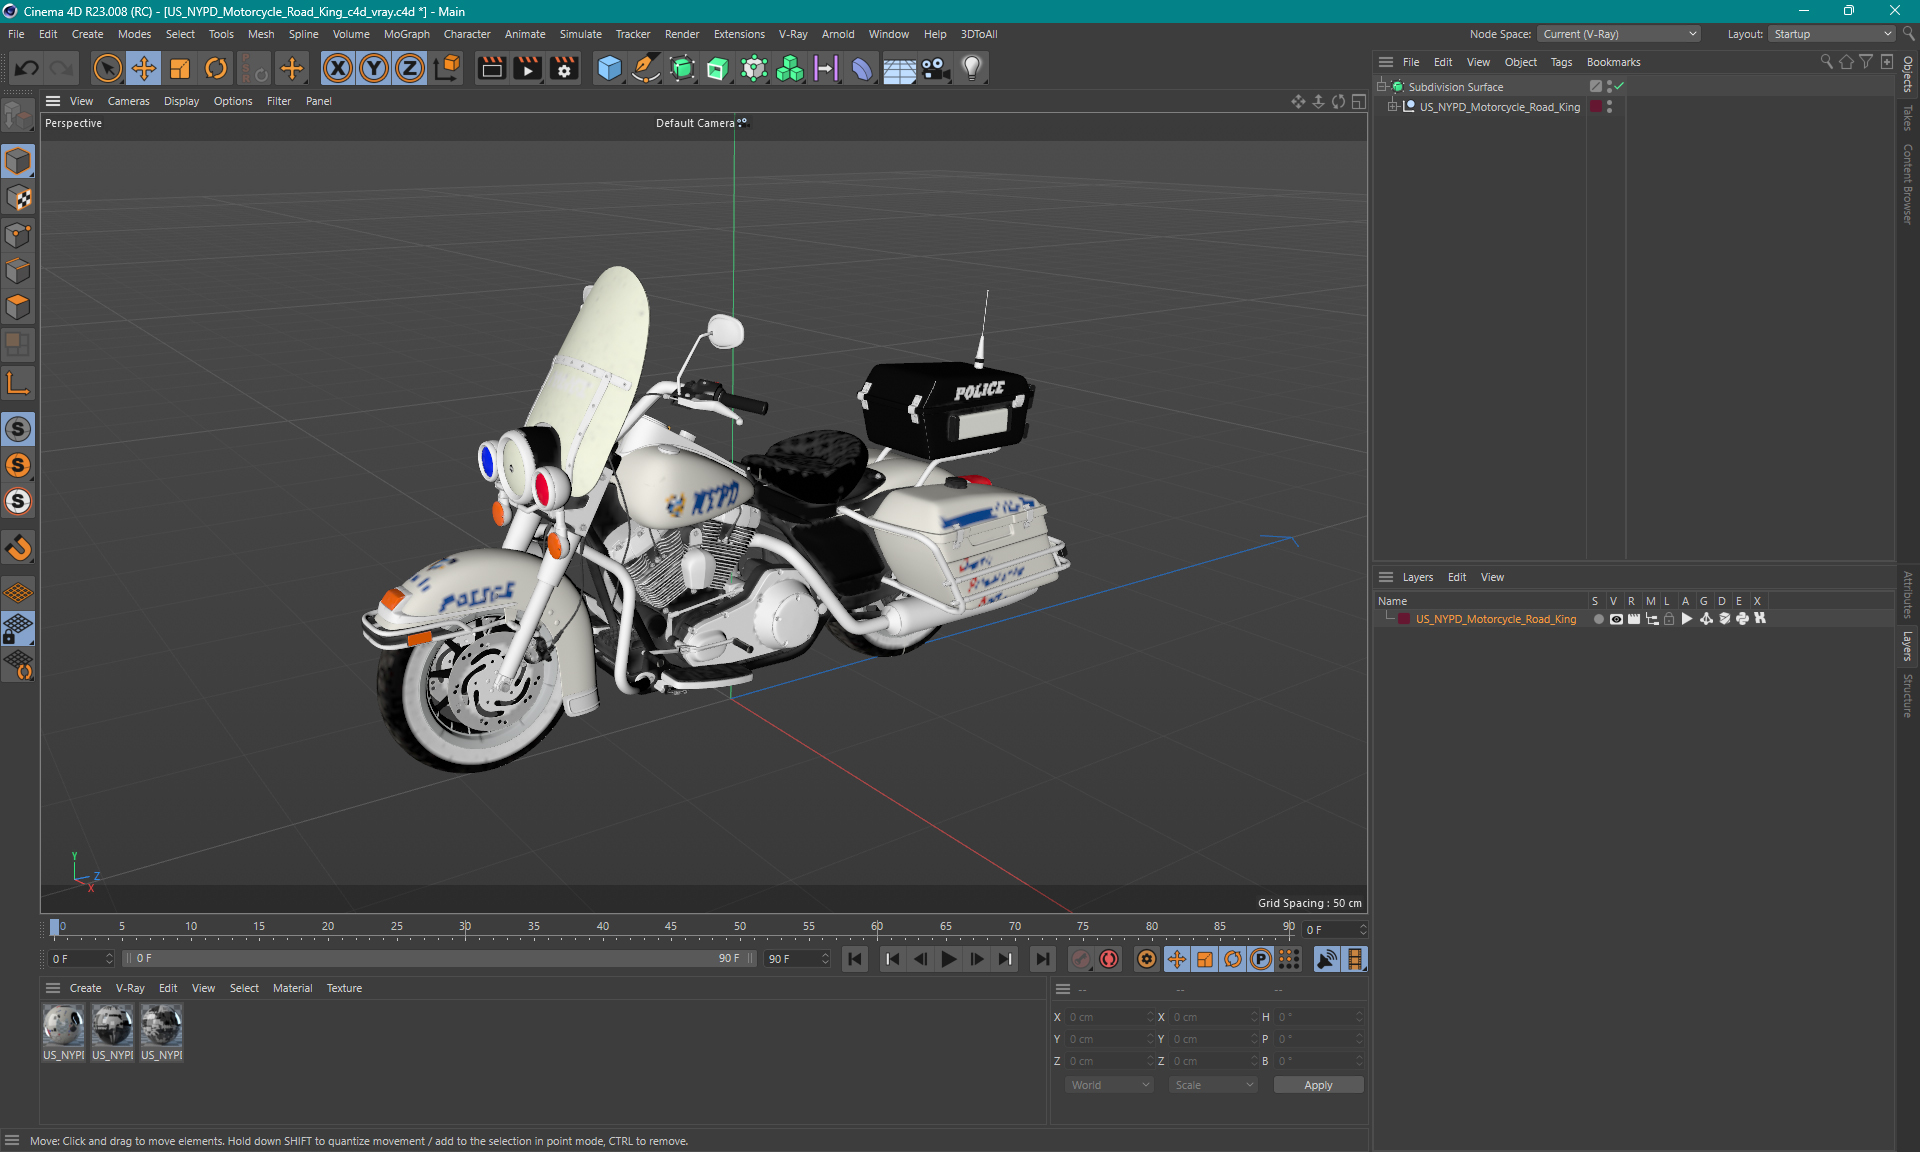The image size is (1920, 1152).
Task: Open the Scale mode dropdown
Action: pos(1213,1085)
